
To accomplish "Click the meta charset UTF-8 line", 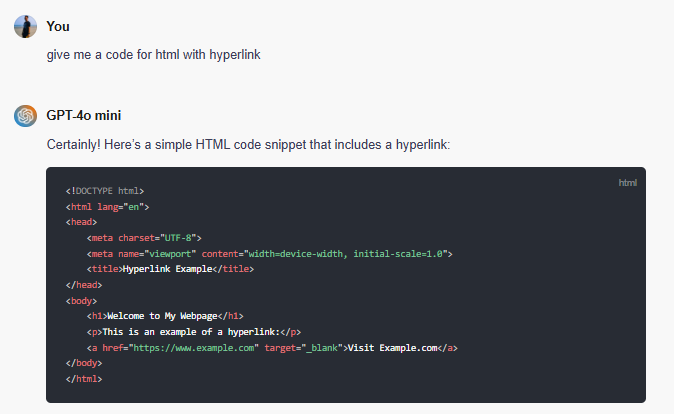I will [x=145, y=238].
